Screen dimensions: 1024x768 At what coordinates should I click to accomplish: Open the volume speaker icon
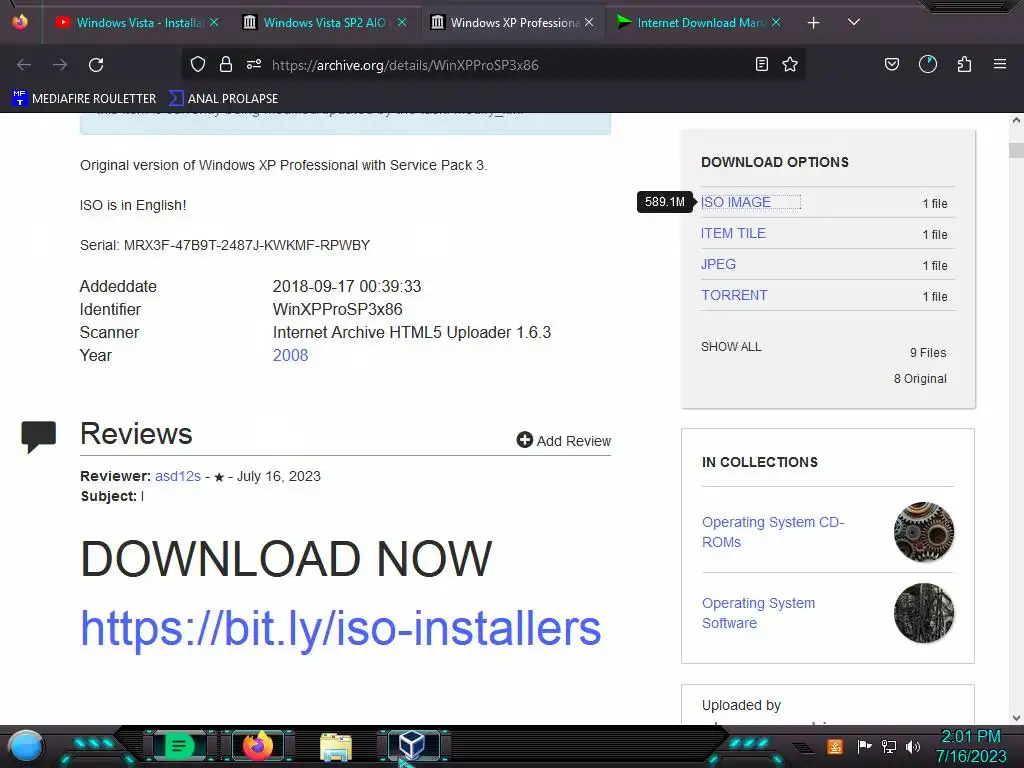tap(913, 746)
